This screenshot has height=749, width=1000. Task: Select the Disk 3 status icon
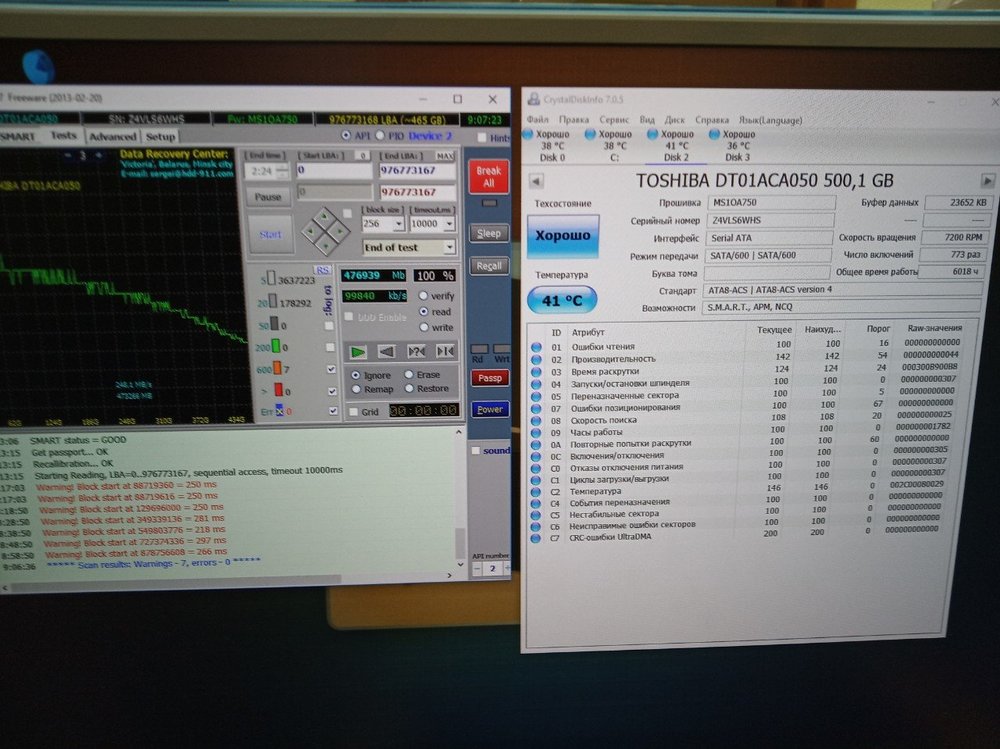716,134
